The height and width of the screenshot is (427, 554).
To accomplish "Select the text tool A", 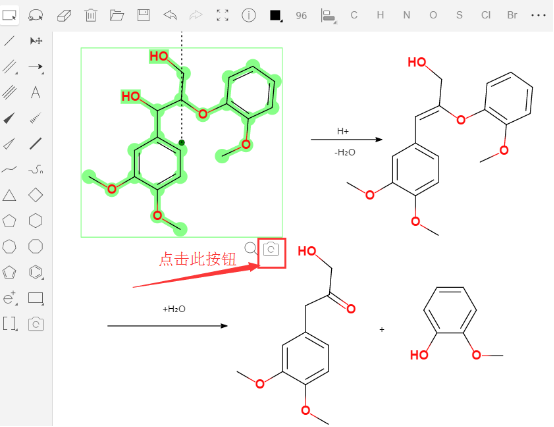I will 35,93.
